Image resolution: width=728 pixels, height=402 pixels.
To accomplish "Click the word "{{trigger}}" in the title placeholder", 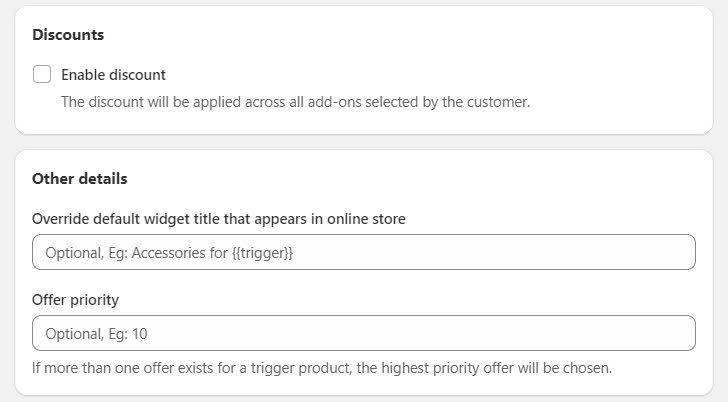I will pyautogui.click(x=263, y=253).
